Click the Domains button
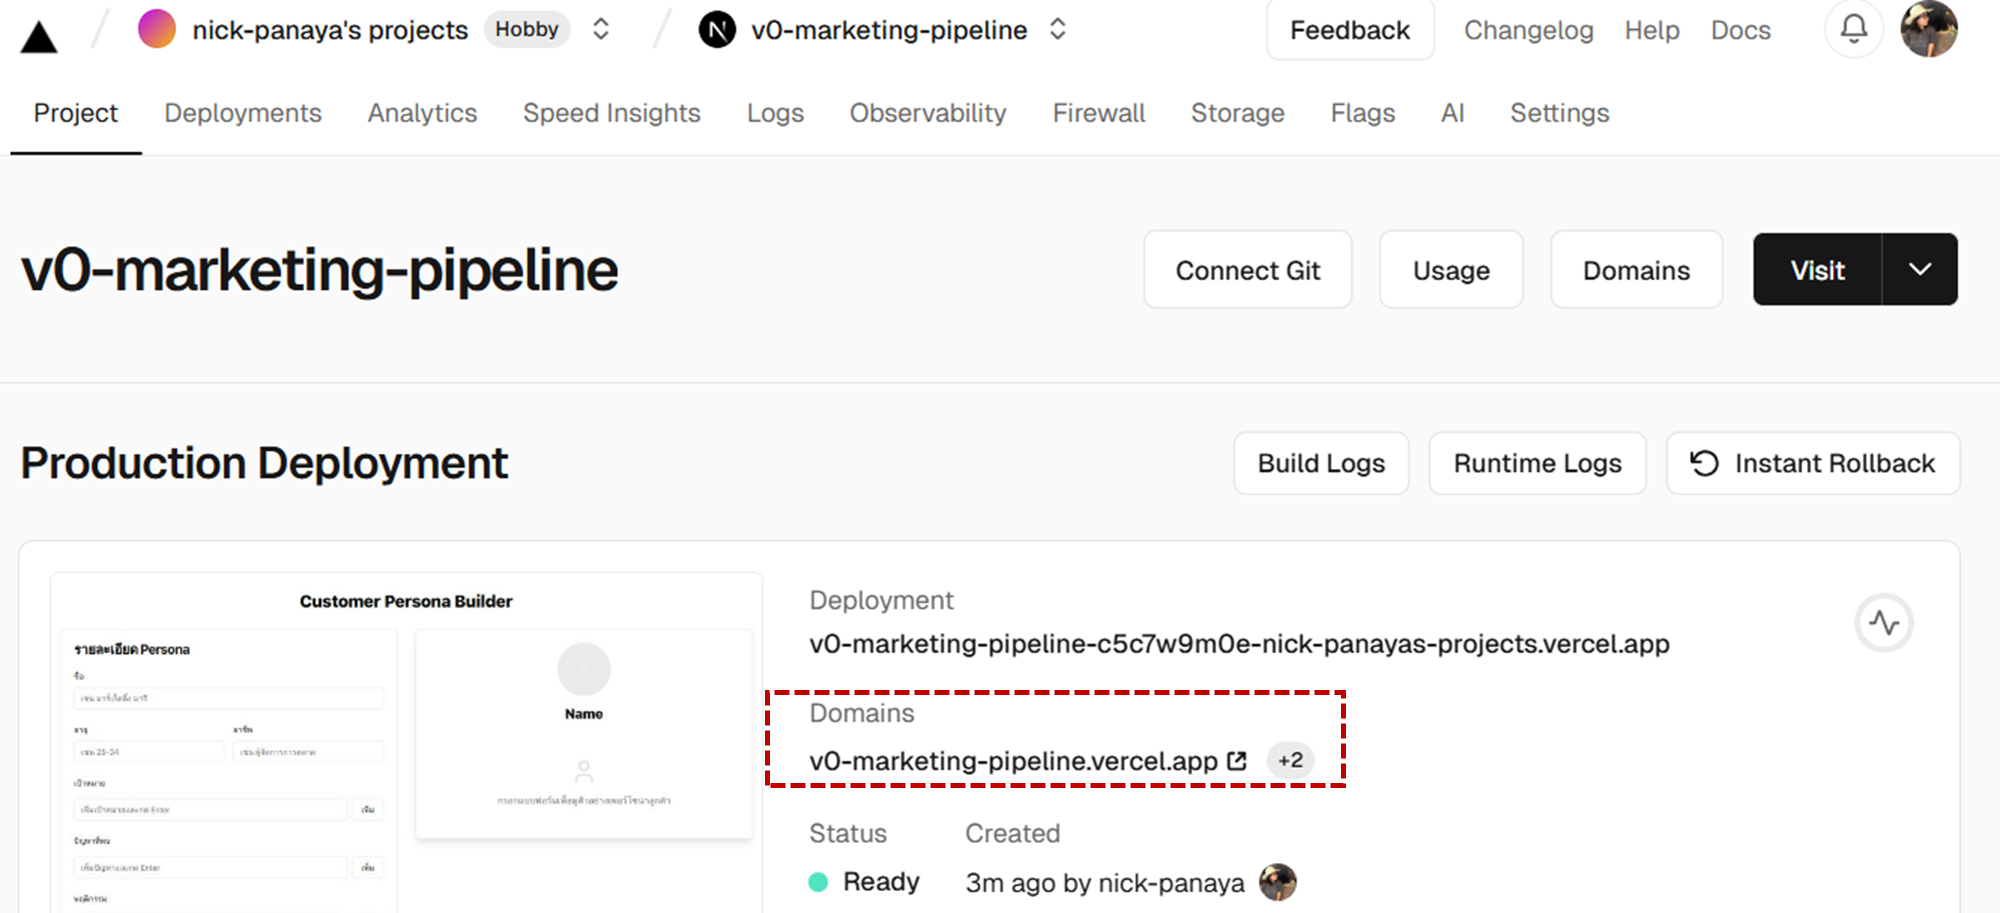This screenshot has height=913, width=2000. point(1636,270)
